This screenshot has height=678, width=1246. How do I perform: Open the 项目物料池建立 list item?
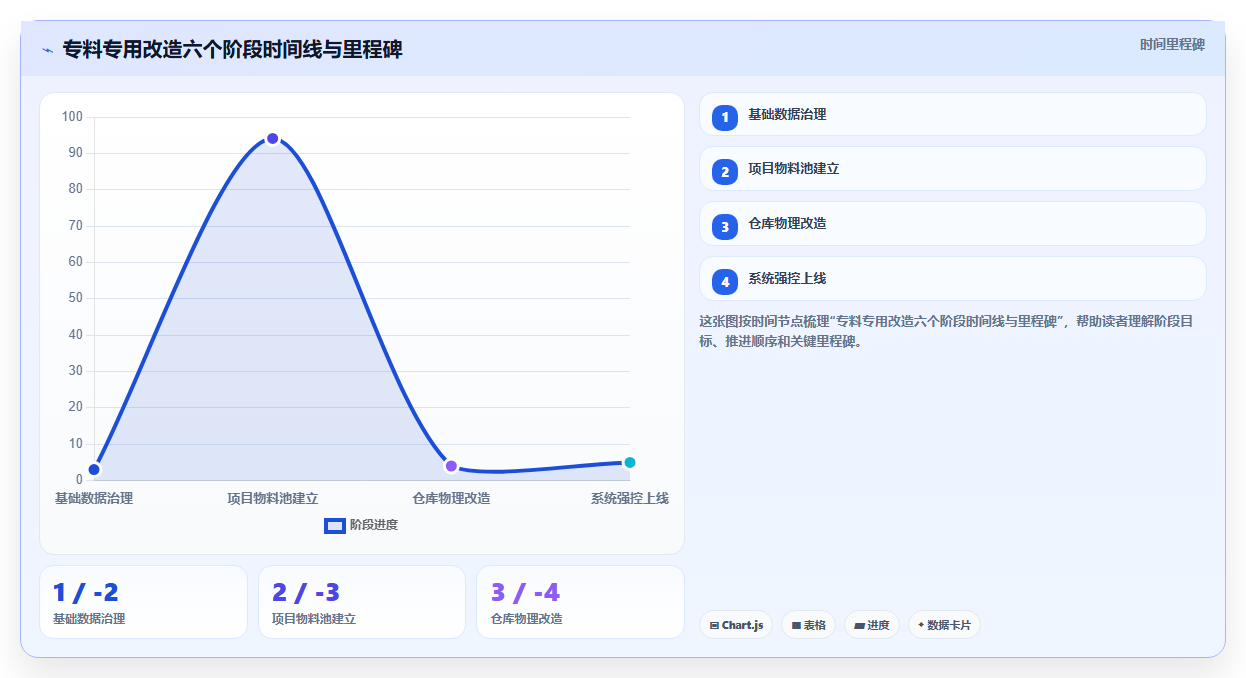coord(953,169)
